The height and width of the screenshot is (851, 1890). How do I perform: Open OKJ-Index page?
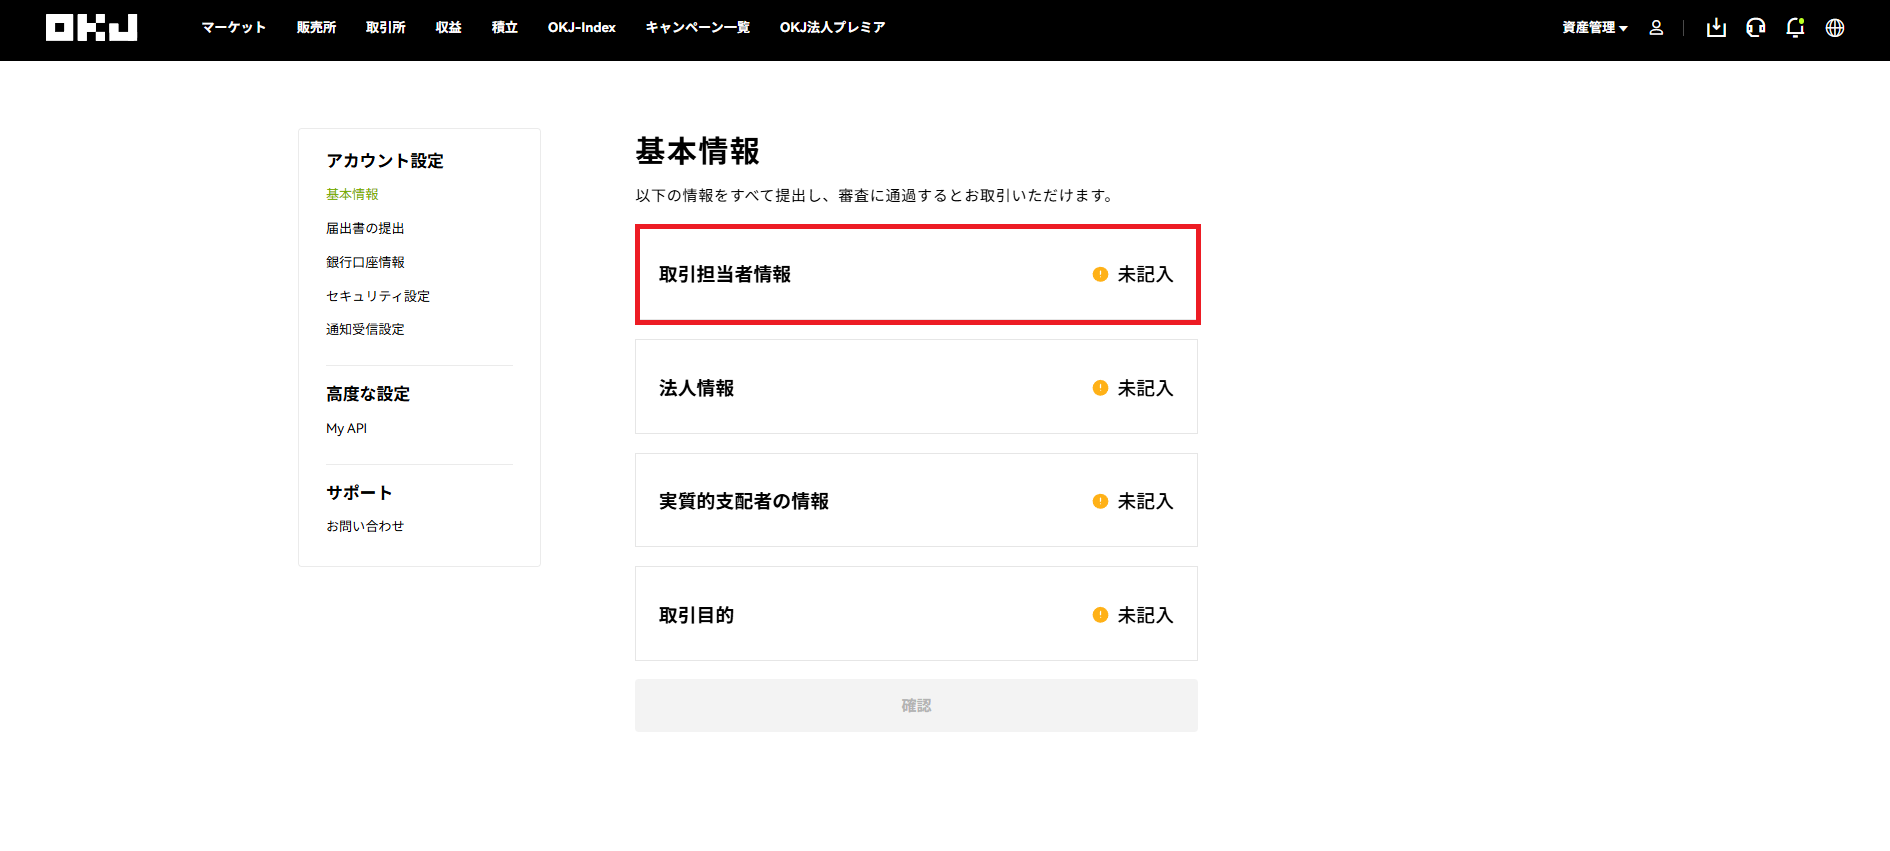click(582, 28)
